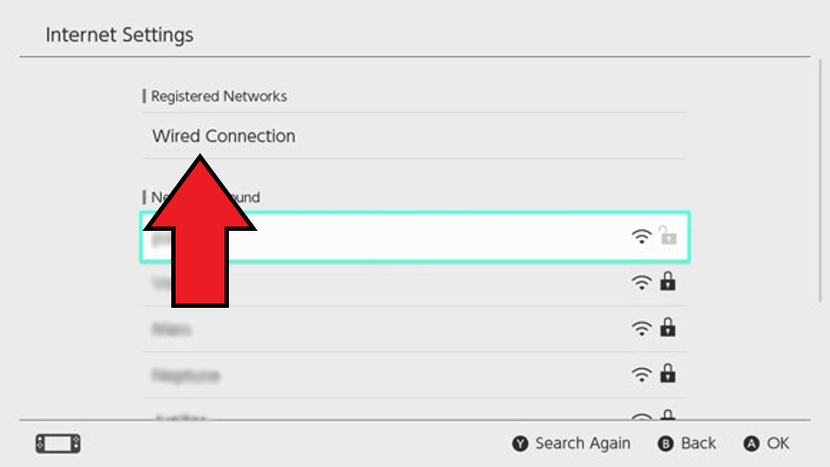Confirm with the OK button
The height and width of the screenshot is (467, 830).
pos(766,443)
